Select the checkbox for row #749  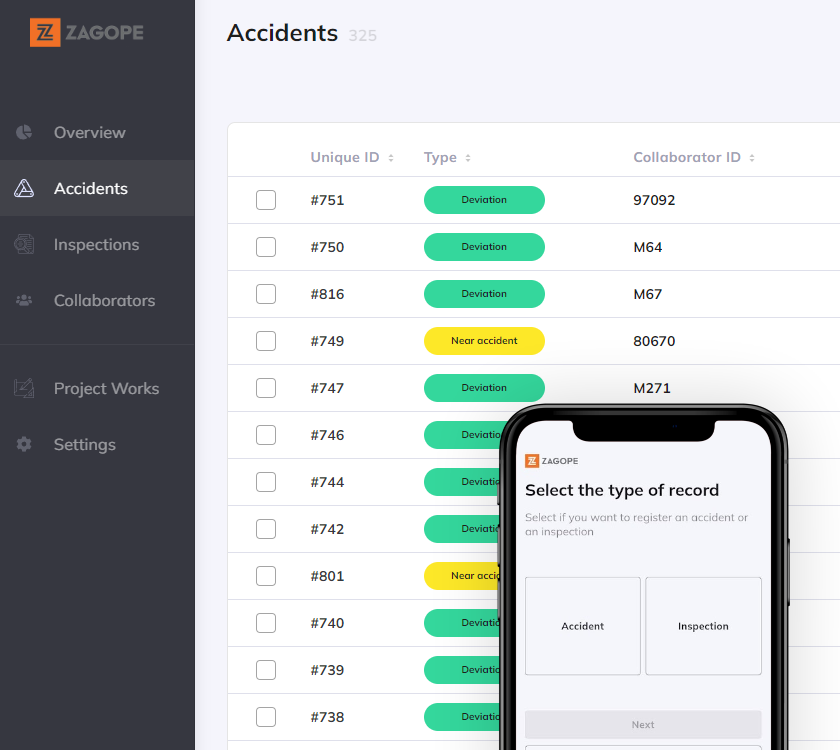click(266, 341)
